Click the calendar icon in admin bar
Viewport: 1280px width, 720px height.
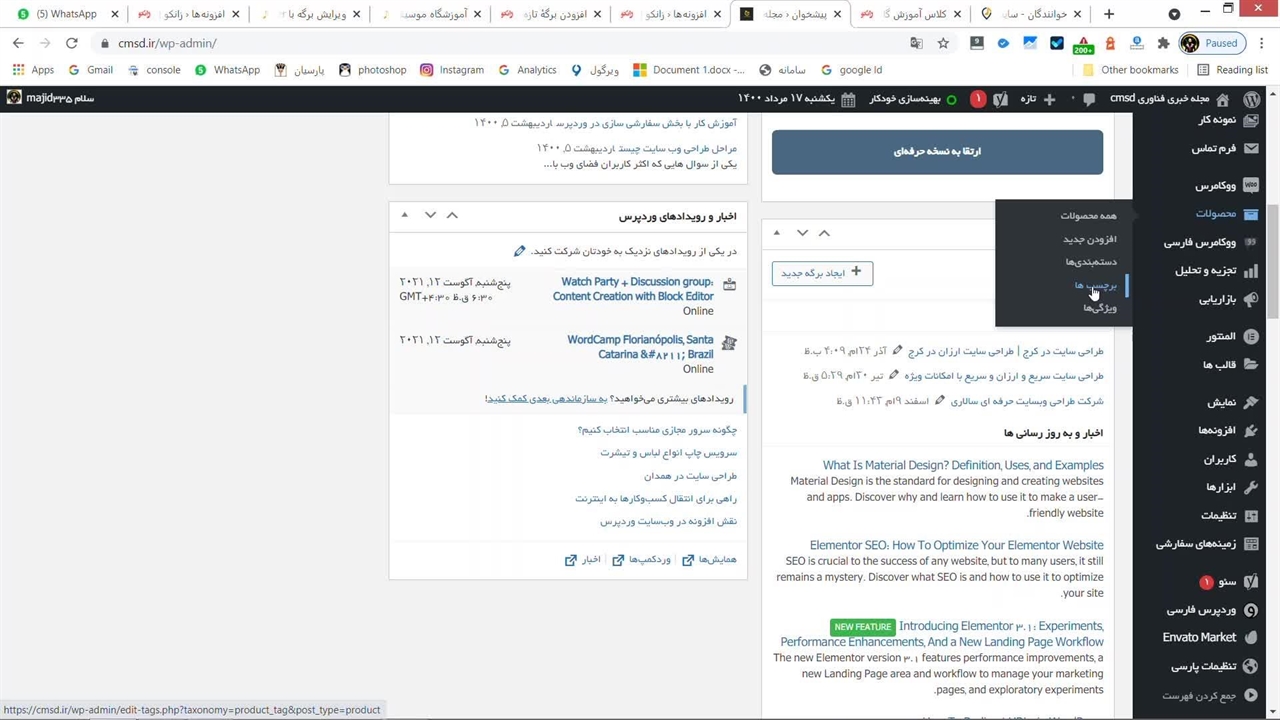coord(848,99)
